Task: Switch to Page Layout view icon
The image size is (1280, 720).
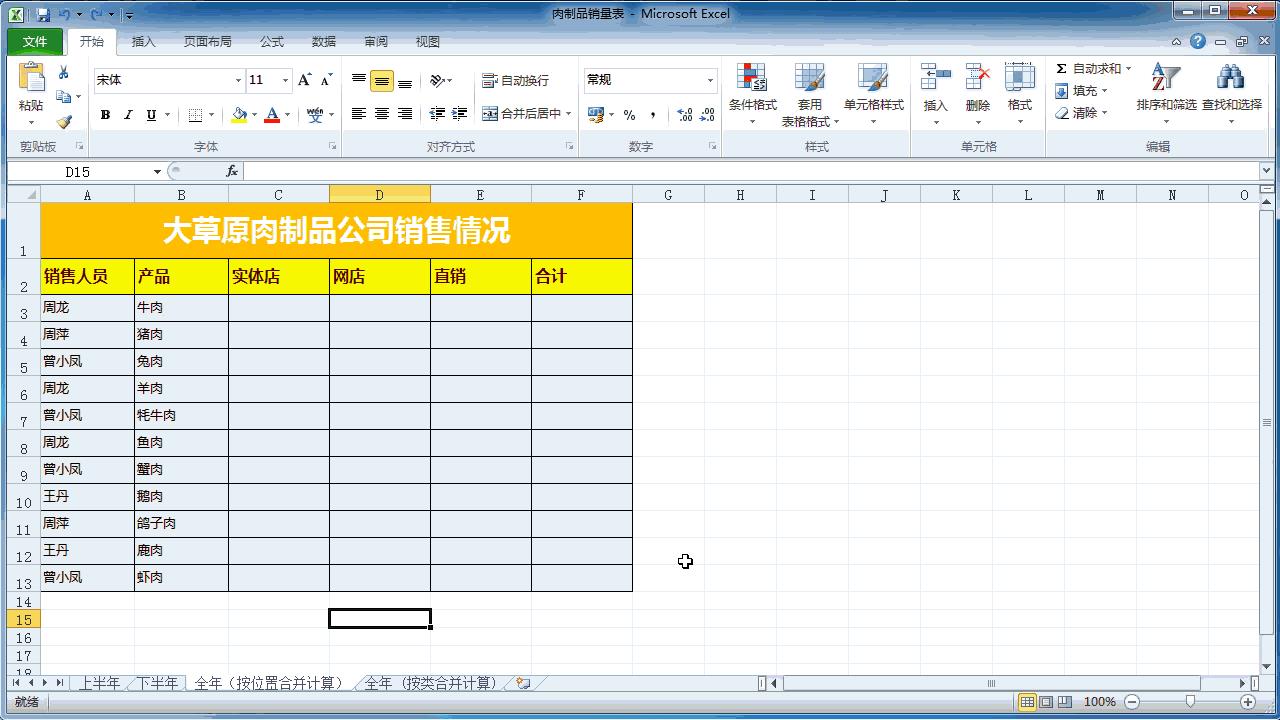Action: point(1046,702)
